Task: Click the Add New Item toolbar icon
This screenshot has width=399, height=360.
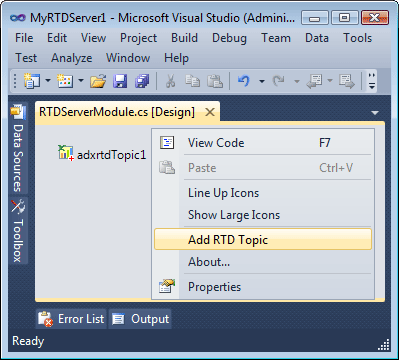Action: (65, 81)
